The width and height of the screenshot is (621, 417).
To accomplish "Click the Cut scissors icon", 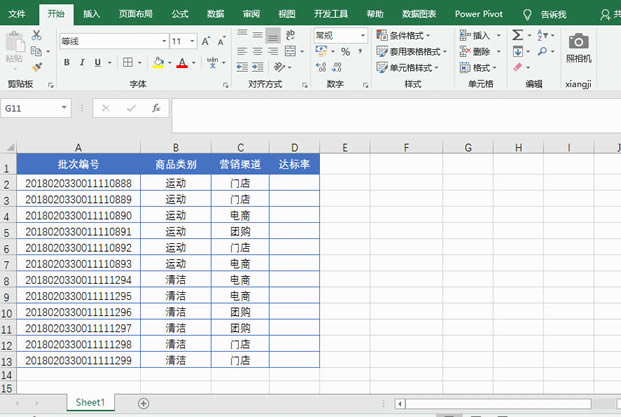I will tap(36, 35).
